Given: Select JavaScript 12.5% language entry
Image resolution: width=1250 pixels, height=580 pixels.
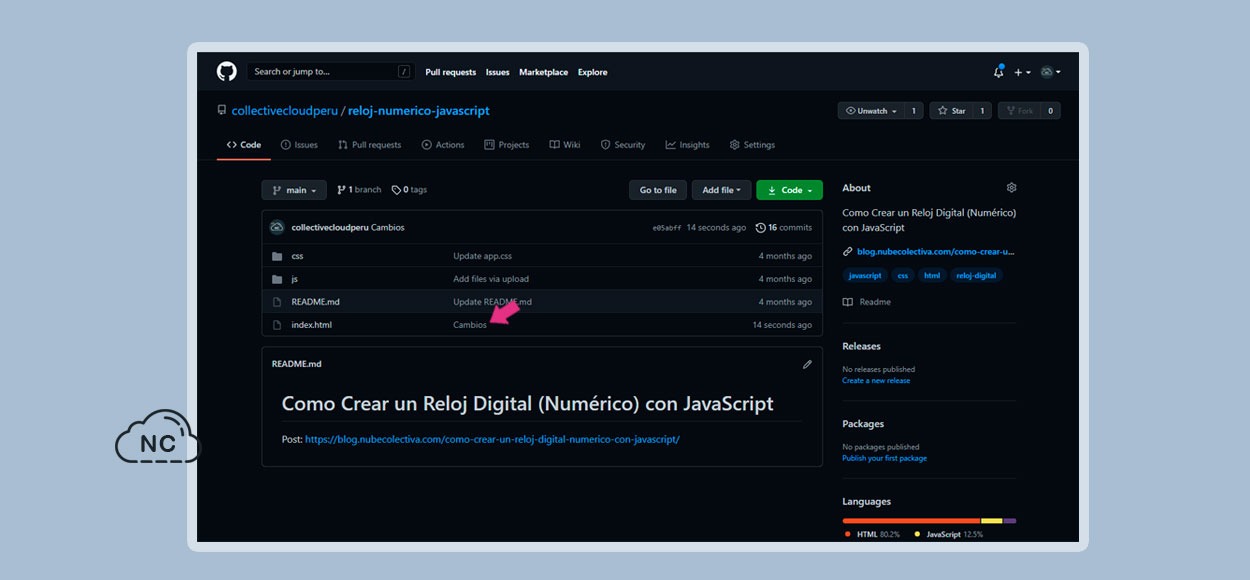Looking at the screenshot, I should pyautogui.click(x=948, y=534).
